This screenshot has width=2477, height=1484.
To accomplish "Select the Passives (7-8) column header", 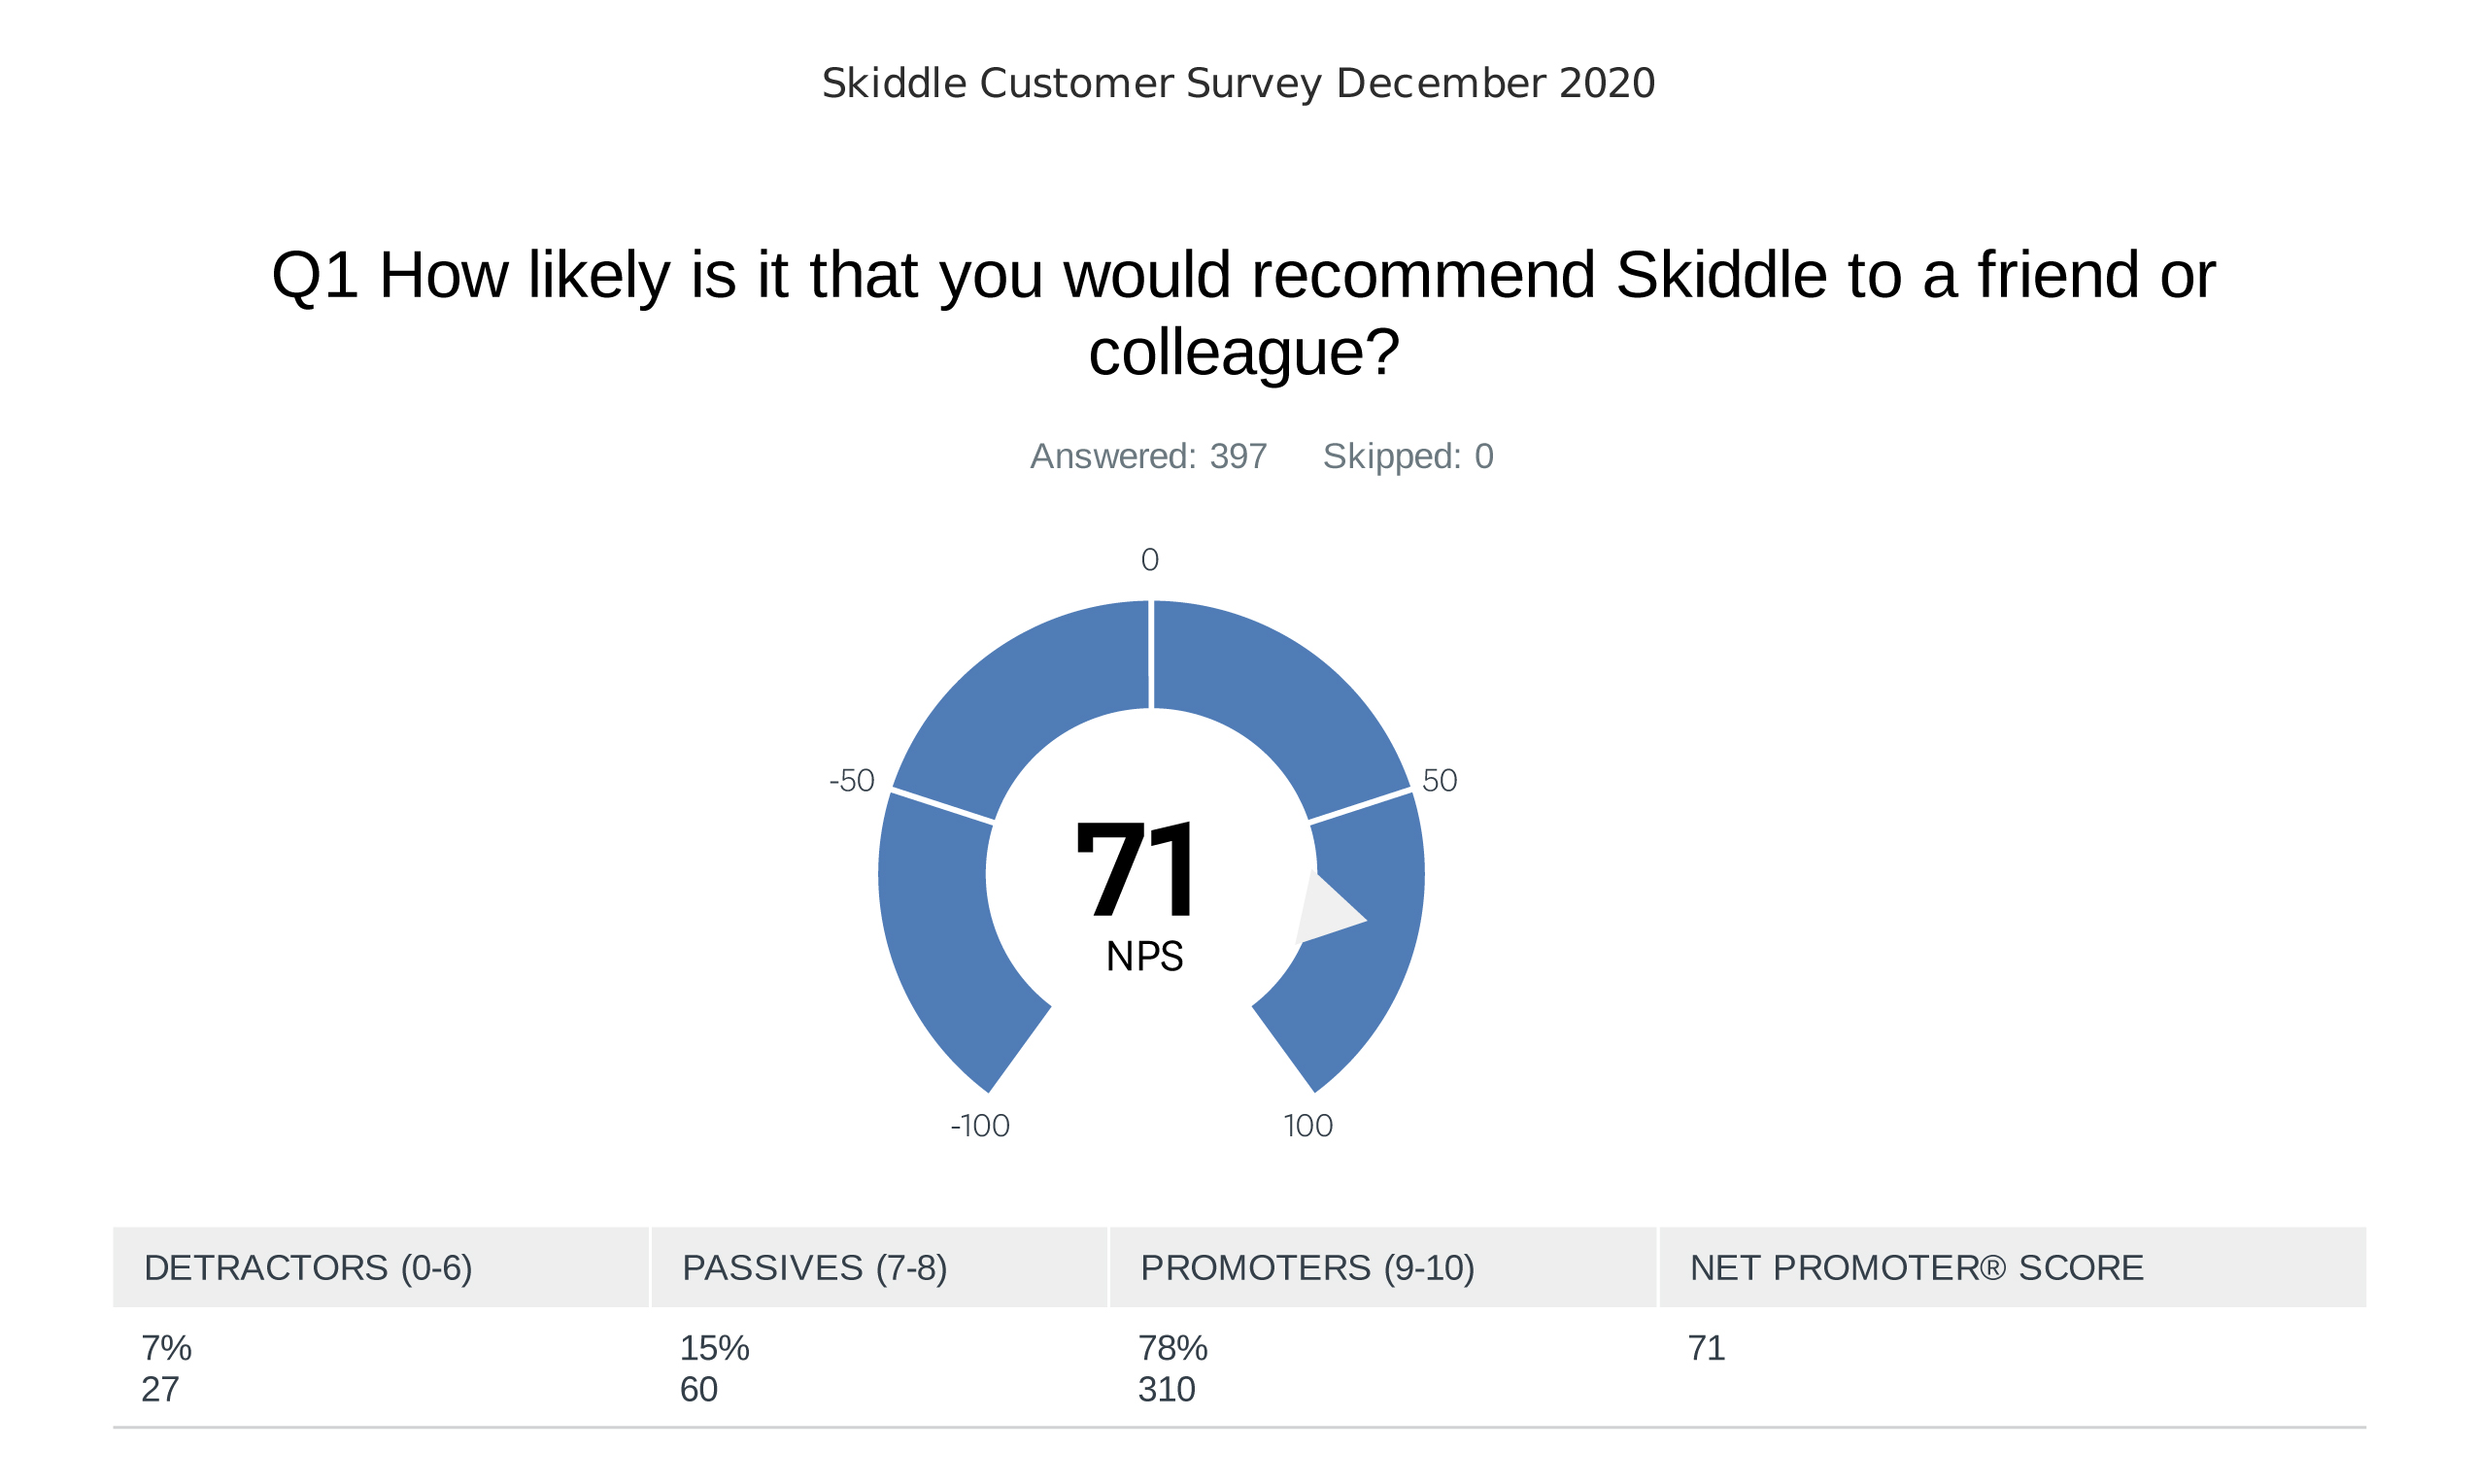I will pyautogui.click(x=879, y=1267).
